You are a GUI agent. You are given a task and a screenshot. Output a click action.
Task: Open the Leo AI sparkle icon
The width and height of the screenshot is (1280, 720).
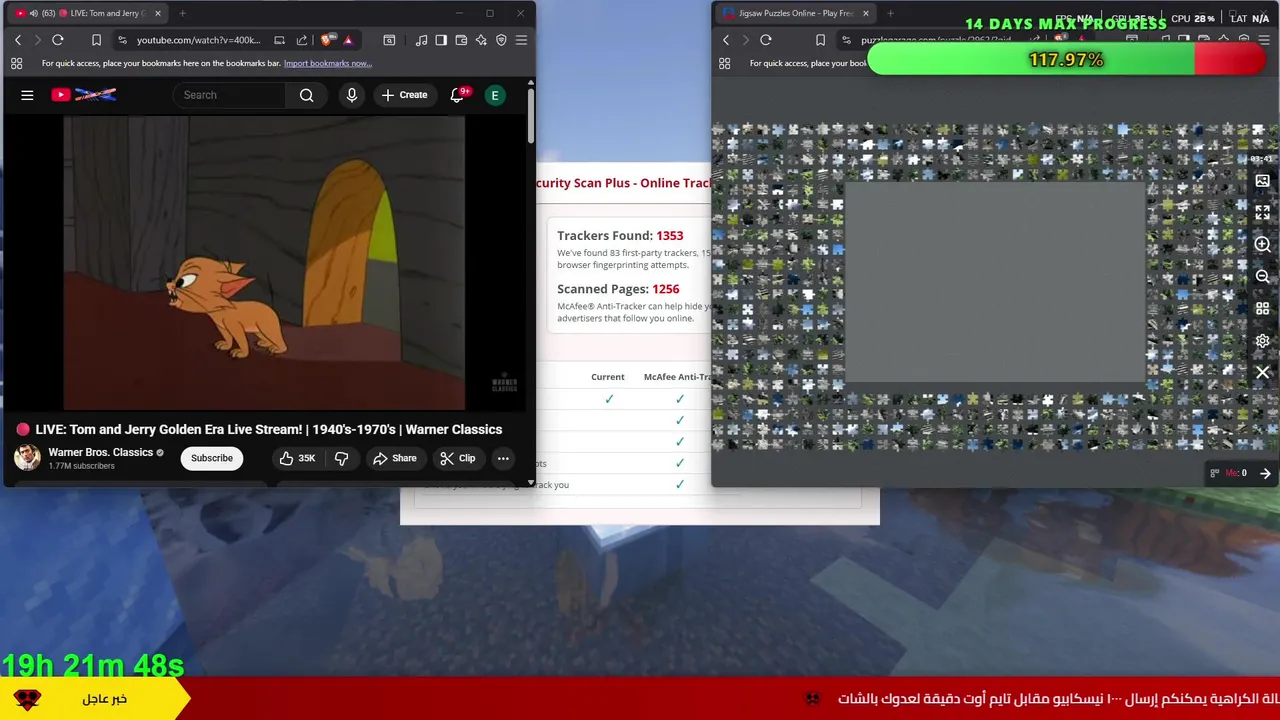[x=481, y=40]
